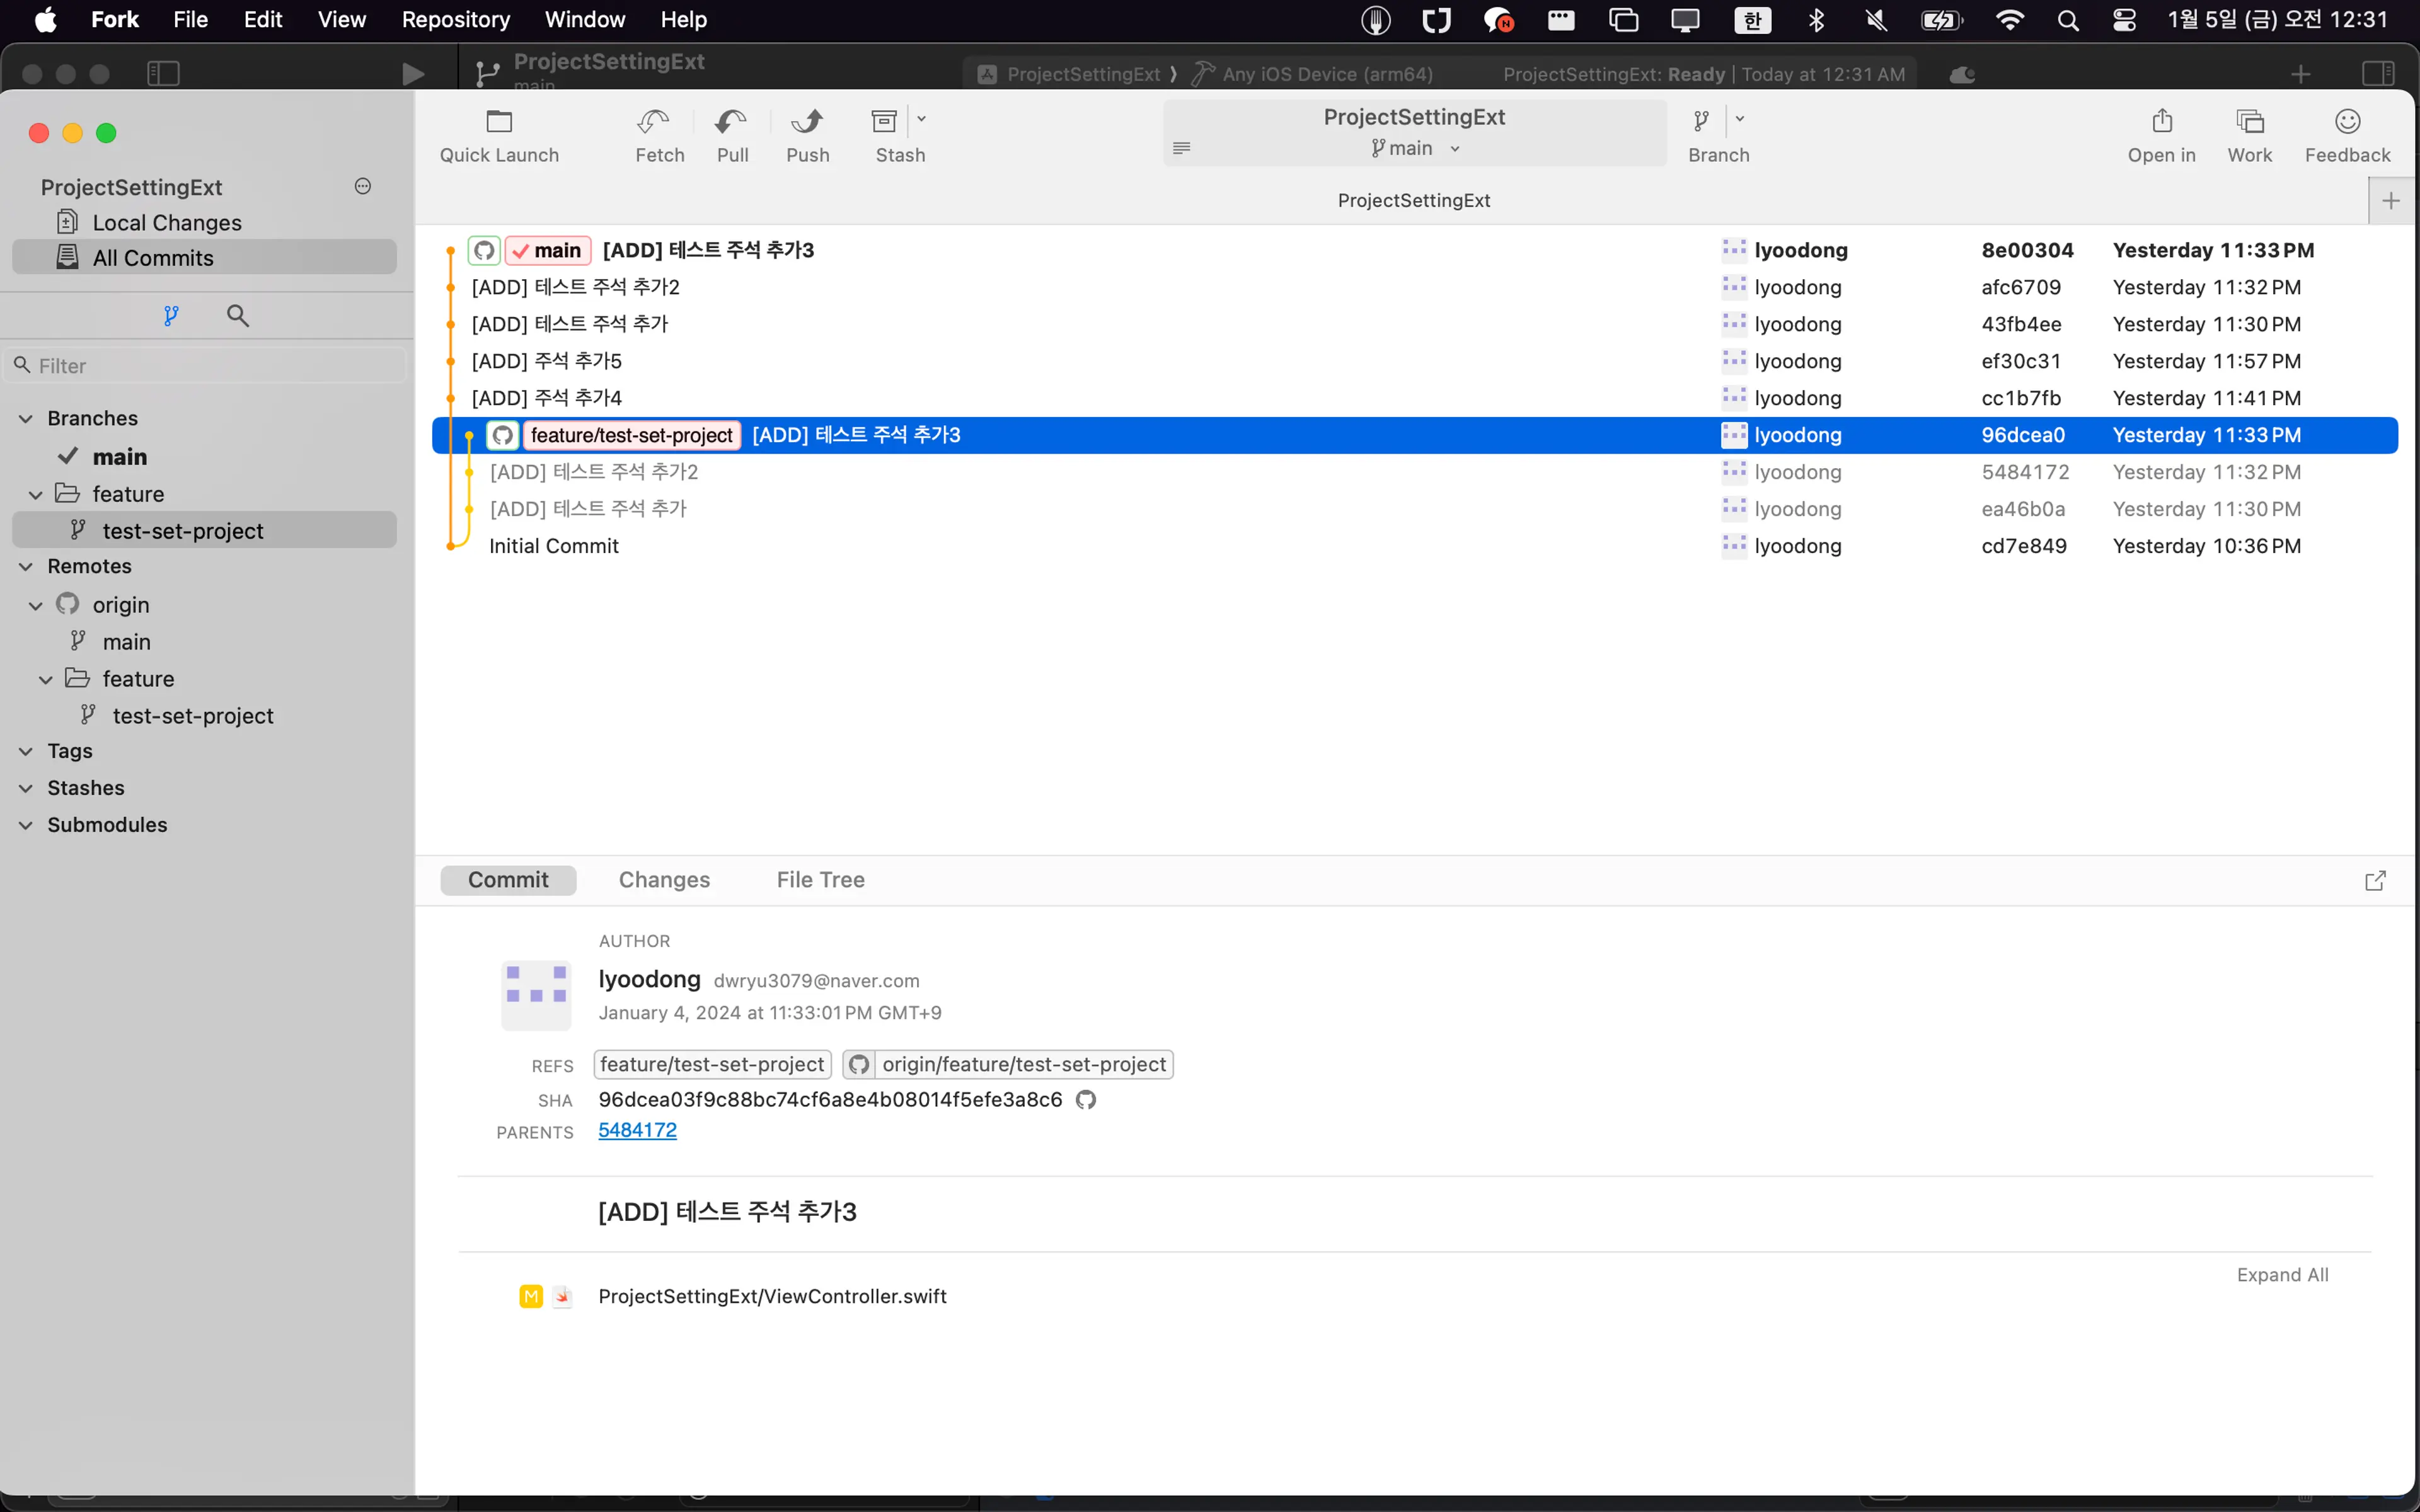Collapse the Branches section
Viewport: 2420px width, 1512px height.
(26, 419)
